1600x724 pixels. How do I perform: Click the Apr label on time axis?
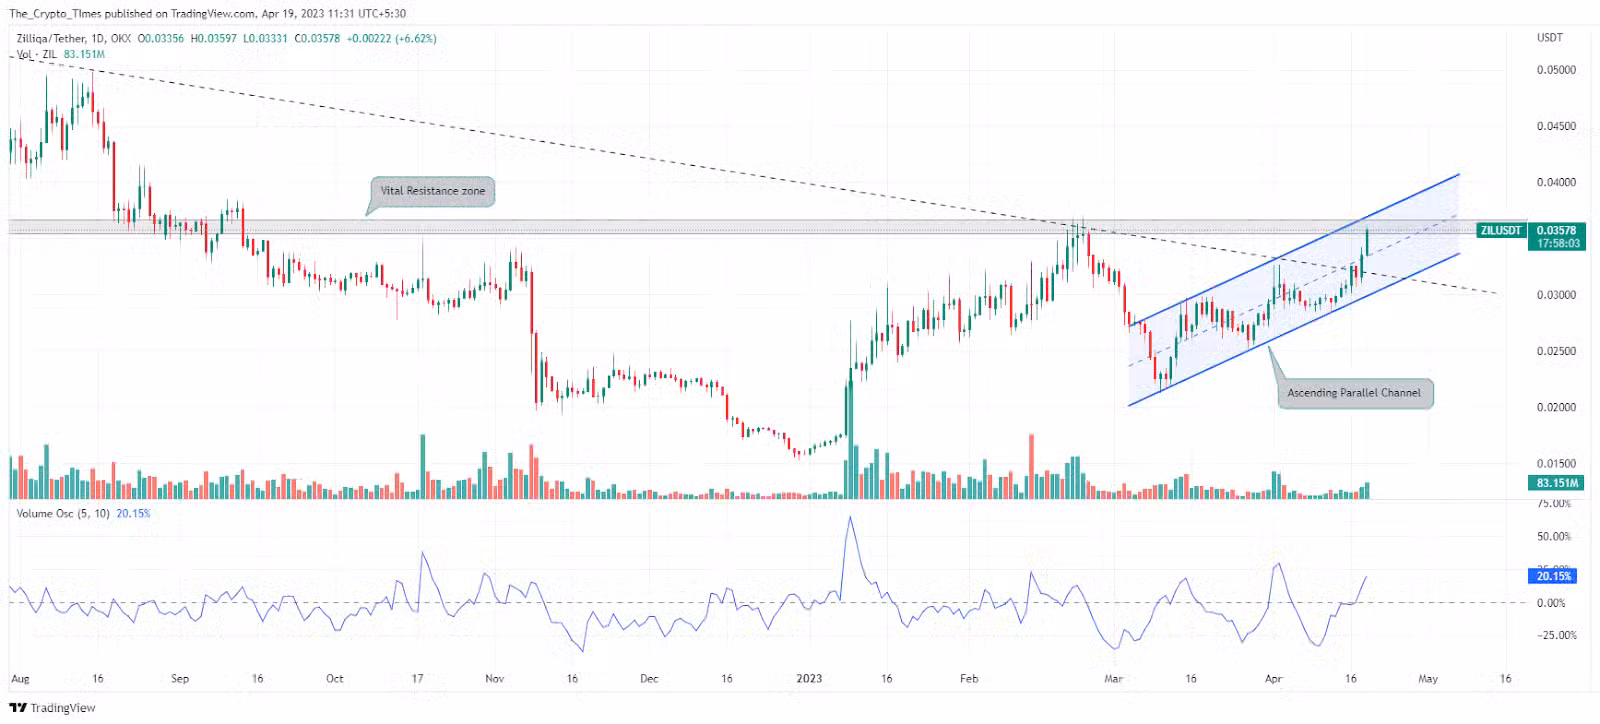(1273, 679)
